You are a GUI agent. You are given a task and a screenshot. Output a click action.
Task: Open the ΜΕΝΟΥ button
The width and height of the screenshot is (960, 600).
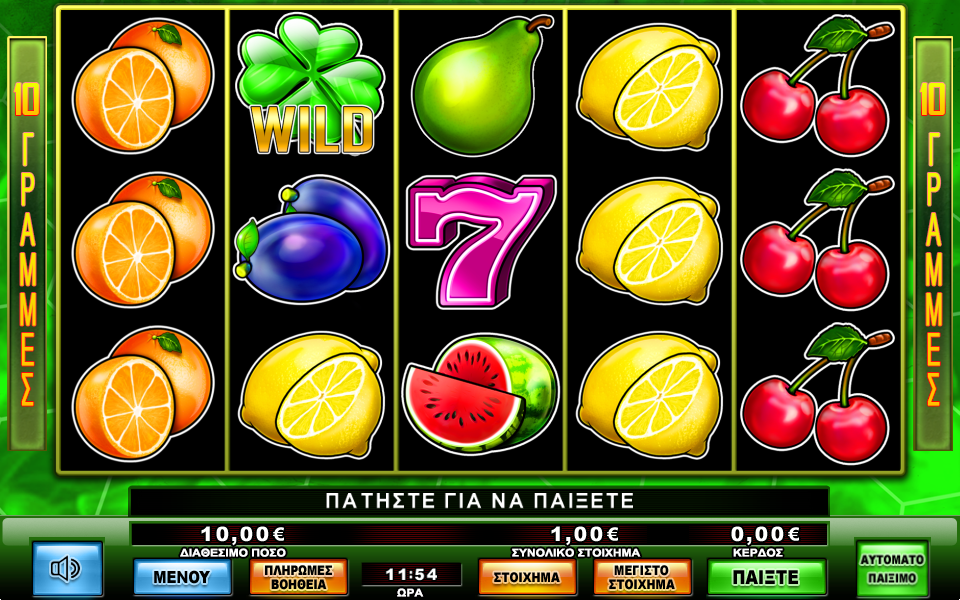(182, 577)
